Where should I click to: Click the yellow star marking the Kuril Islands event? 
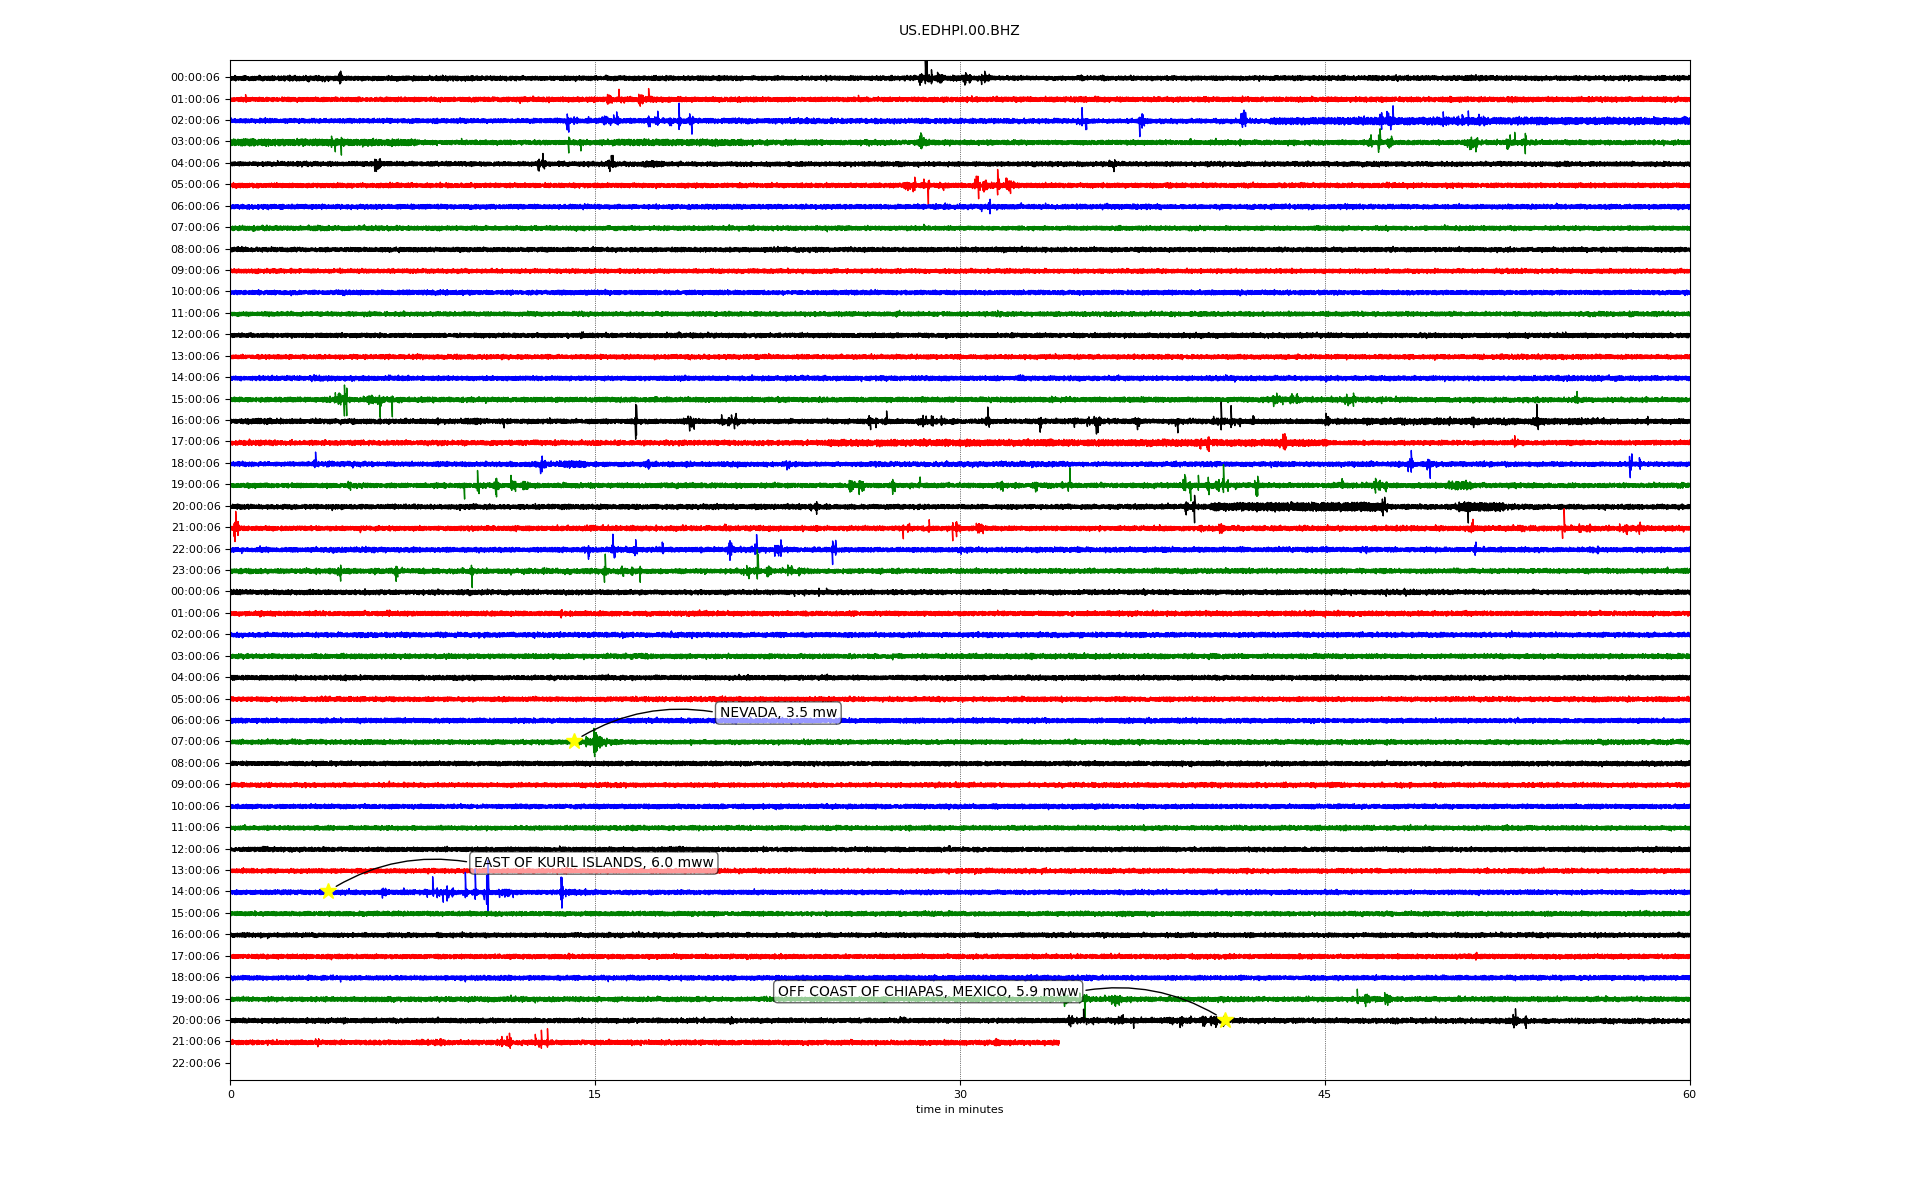[x=328, y=891]
